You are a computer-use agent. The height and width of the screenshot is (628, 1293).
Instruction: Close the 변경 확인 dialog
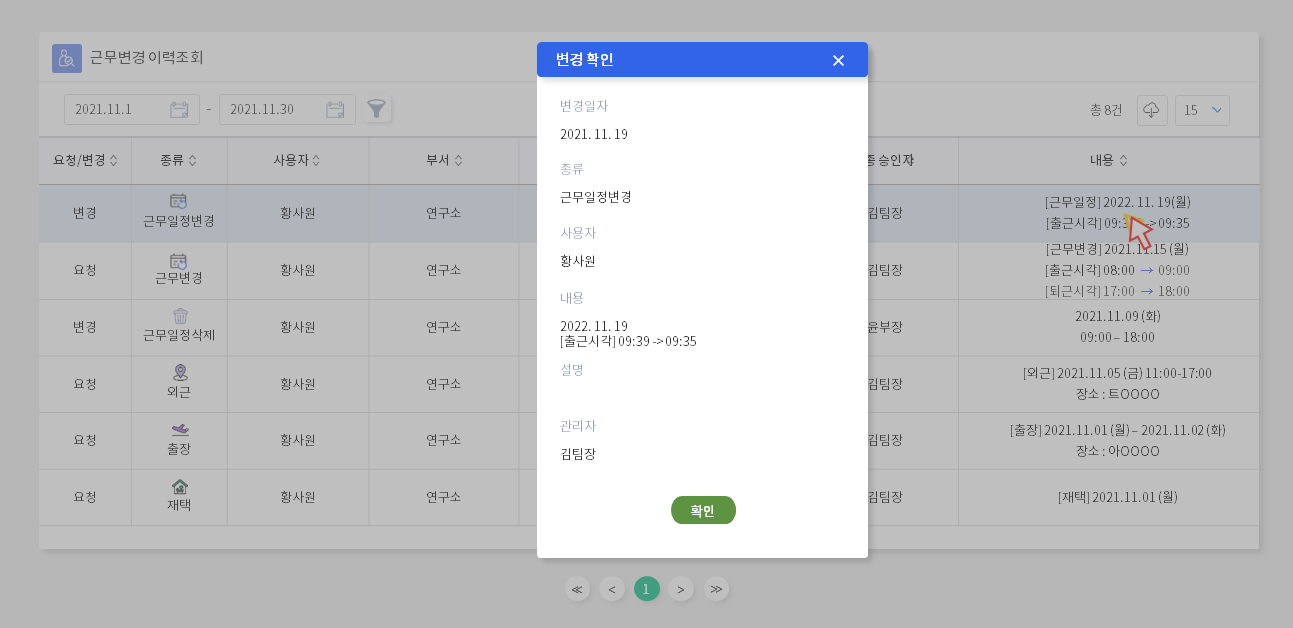(x=838, y=60)
